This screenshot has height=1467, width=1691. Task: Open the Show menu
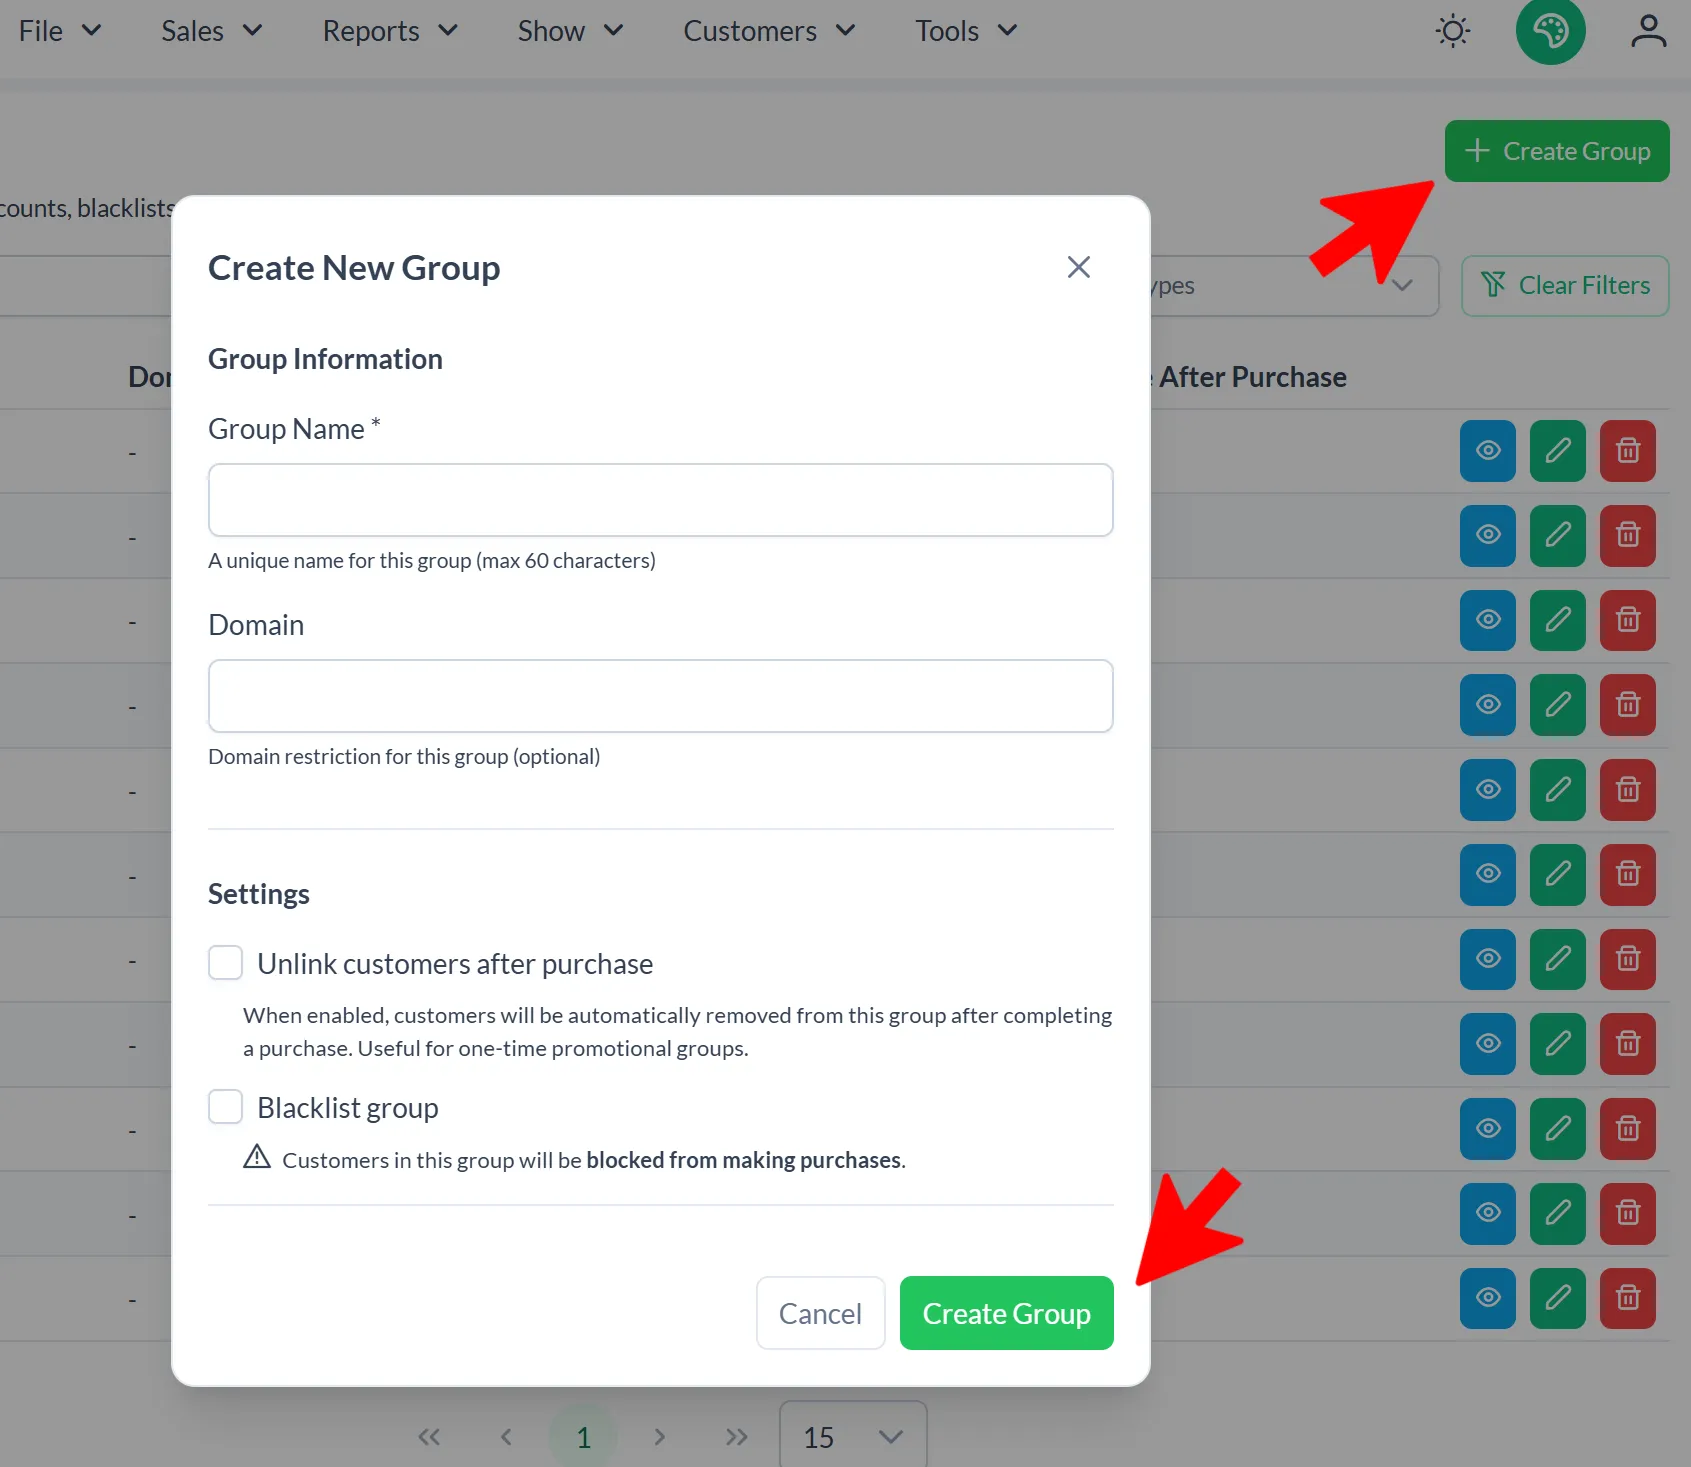coord(570,31)
